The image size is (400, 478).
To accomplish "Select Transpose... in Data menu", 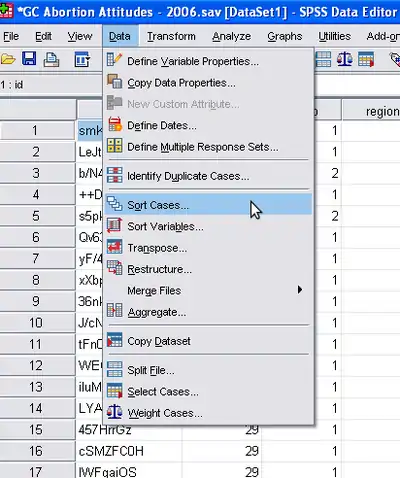I will tap(209, 248).
